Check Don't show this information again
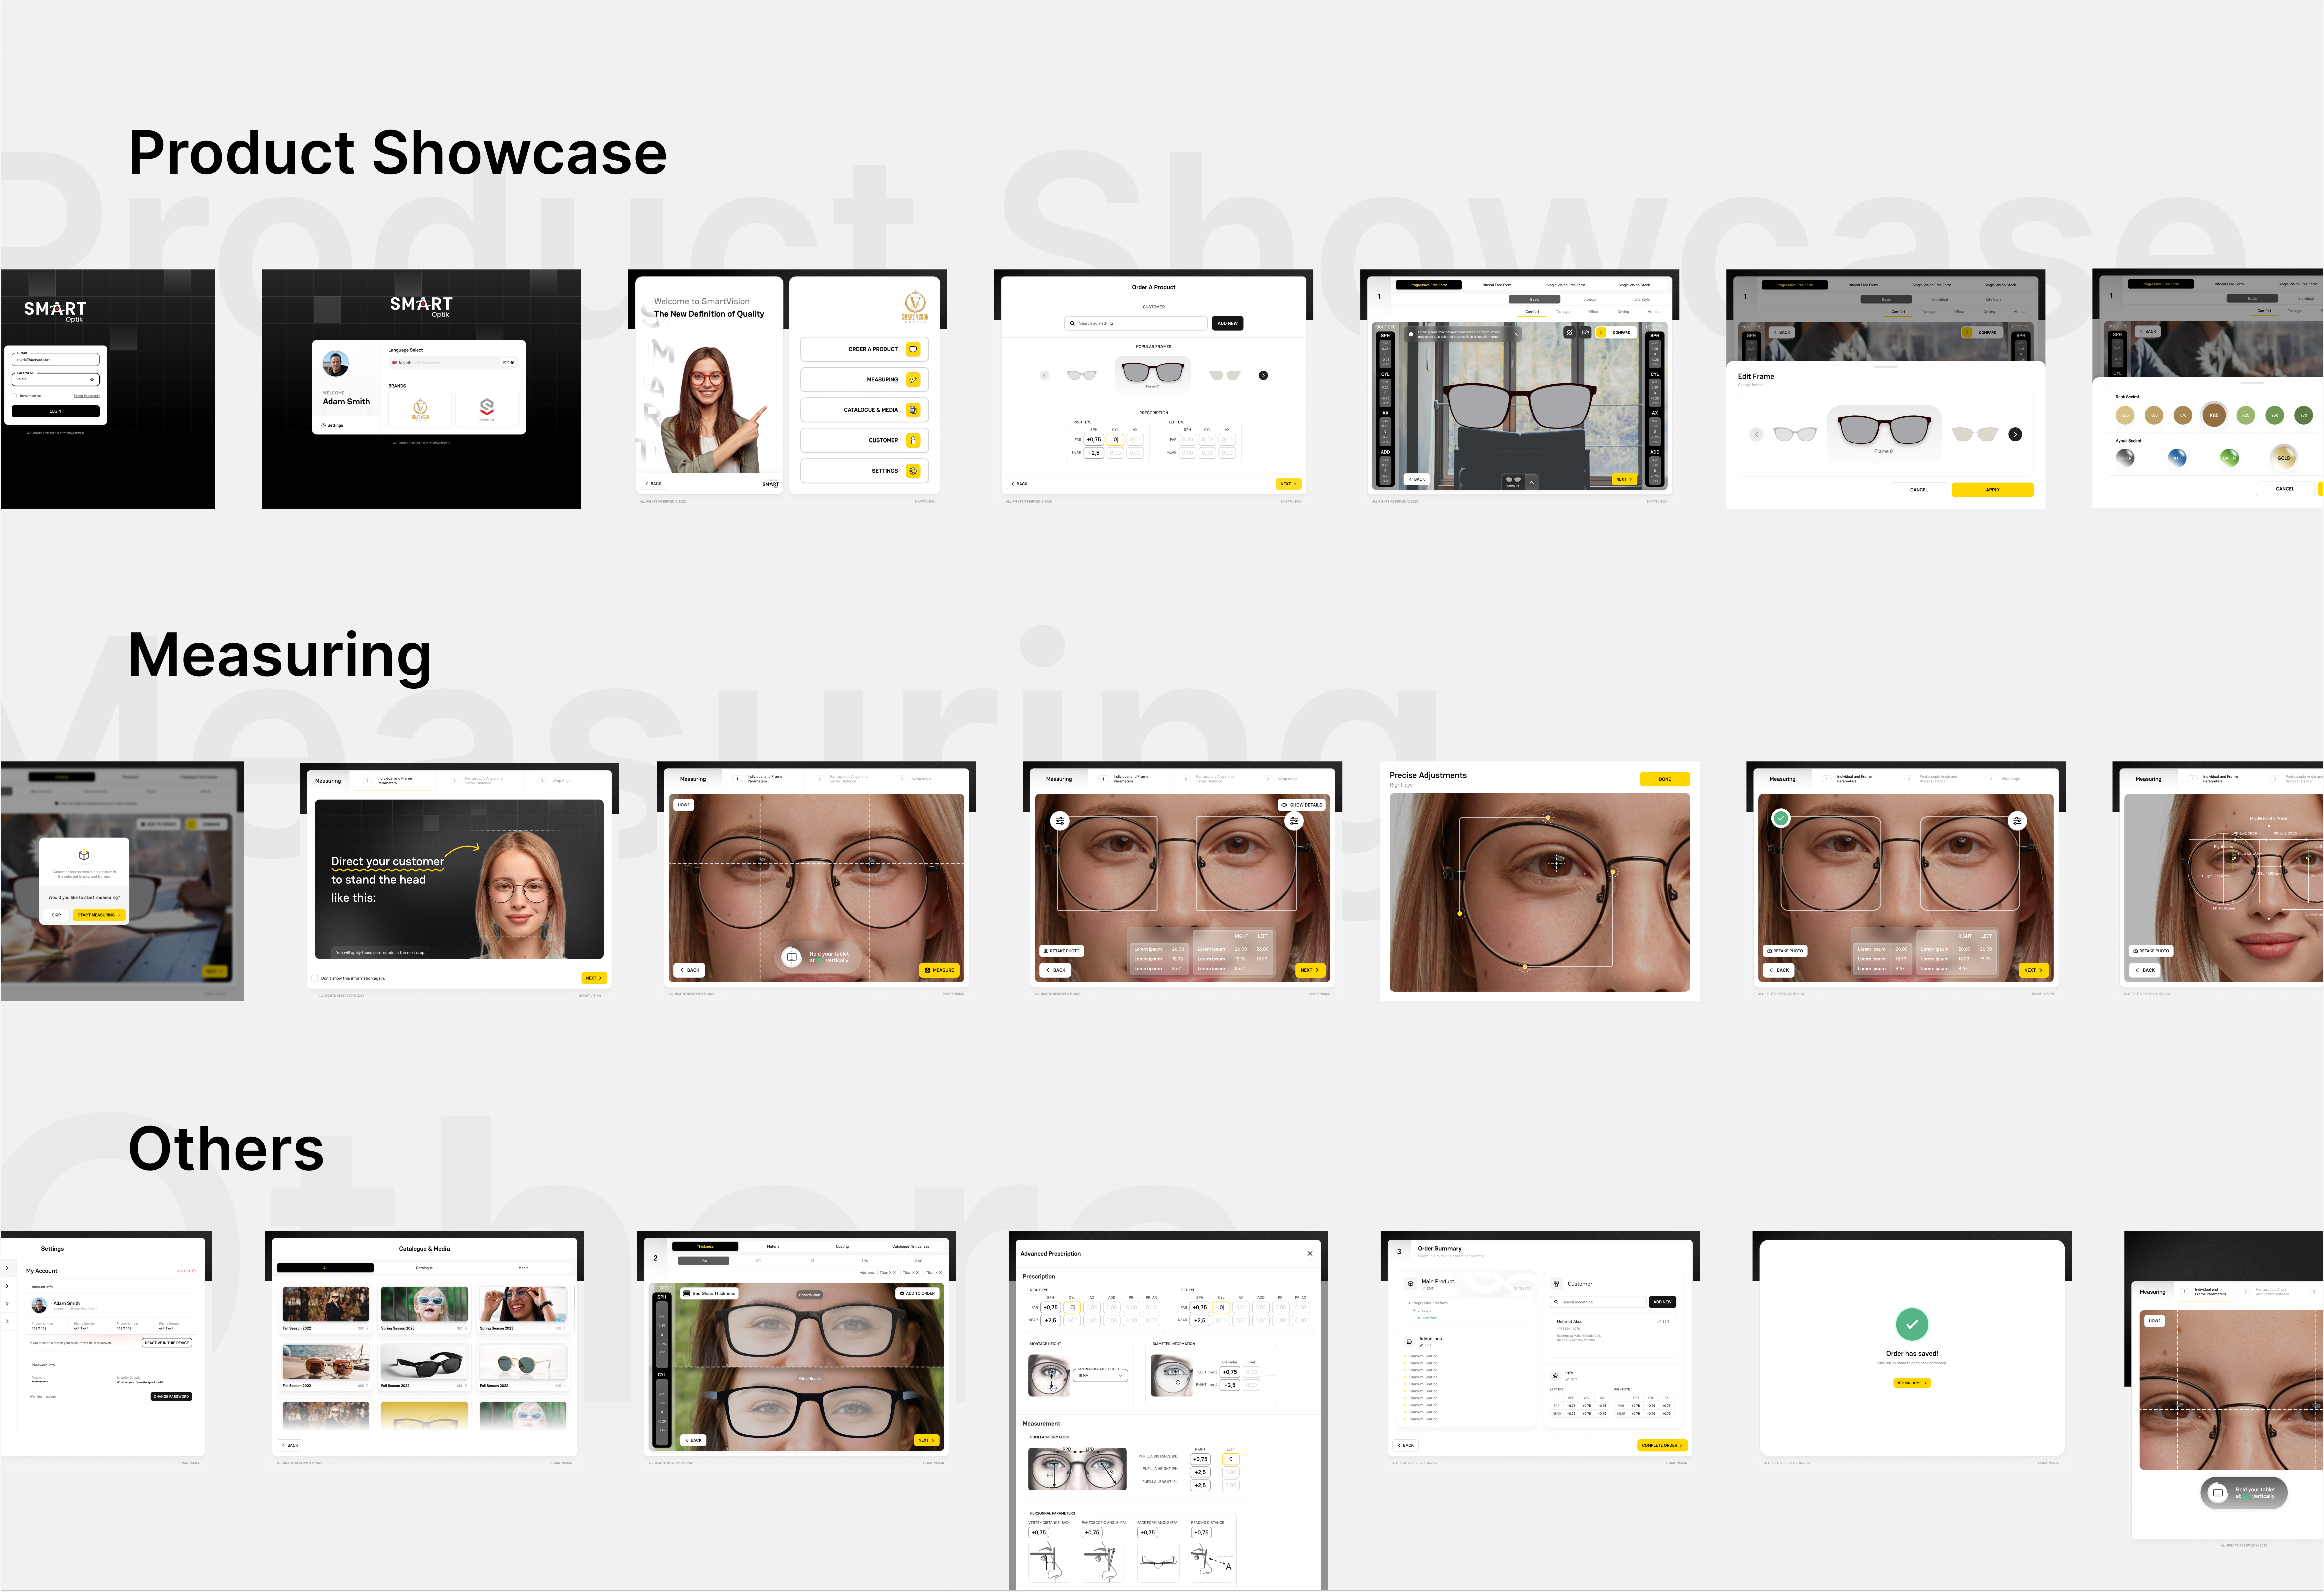Screen dimensions: 2324x1592 (x=315, y=978)
